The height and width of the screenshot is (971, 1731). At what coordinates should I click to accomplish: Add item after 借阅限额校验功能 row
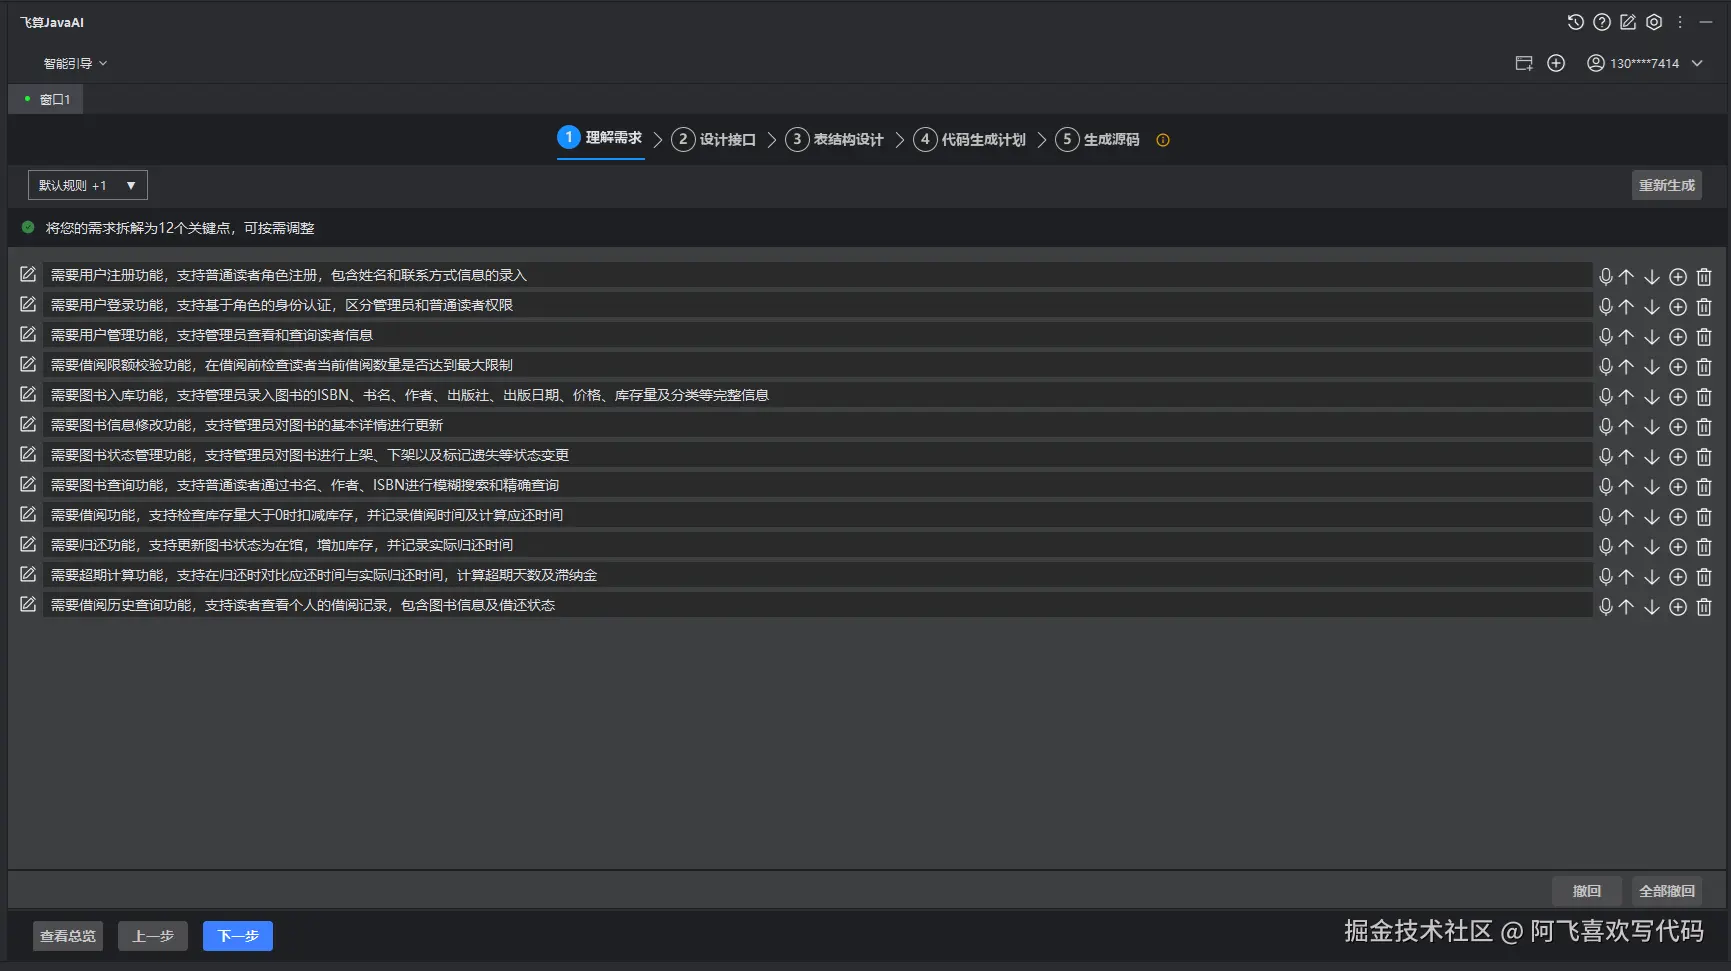point(1678,367)
